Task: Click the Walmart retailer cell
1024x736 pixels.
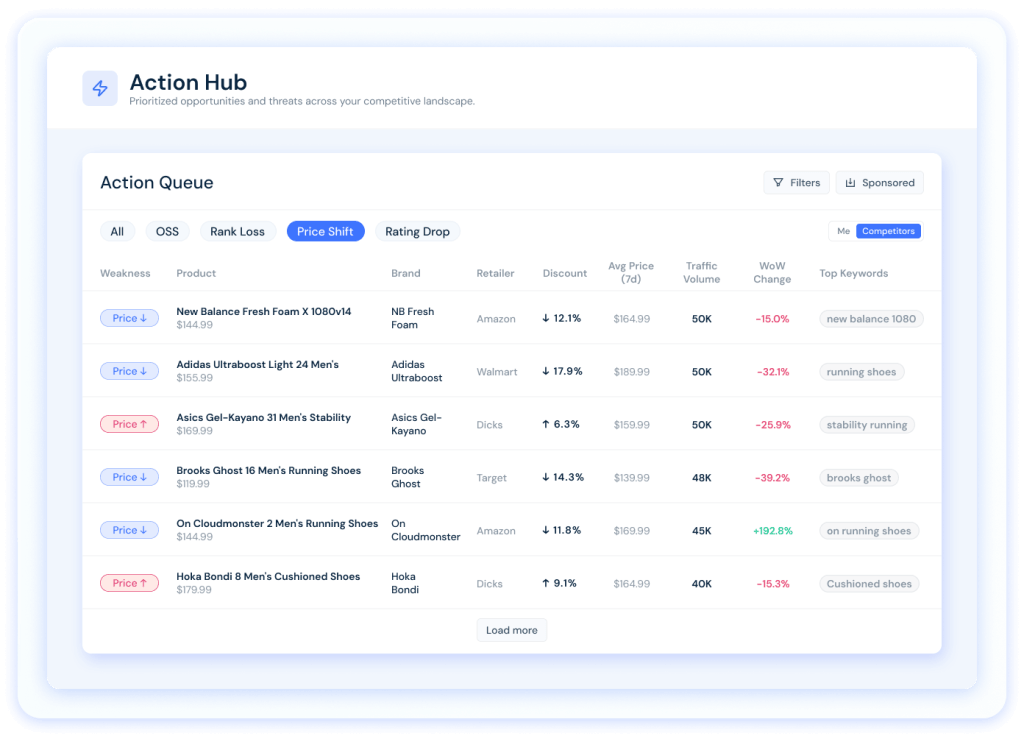Action: 496,372
